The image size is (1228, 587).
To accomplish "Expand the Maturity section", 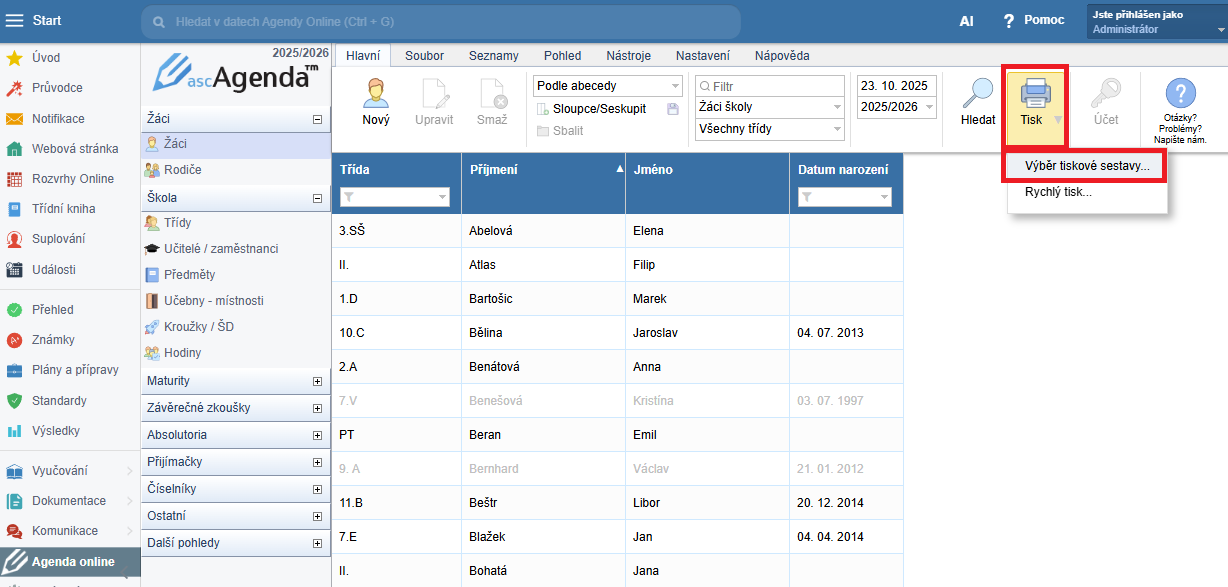I will click(x=318, y=381).
